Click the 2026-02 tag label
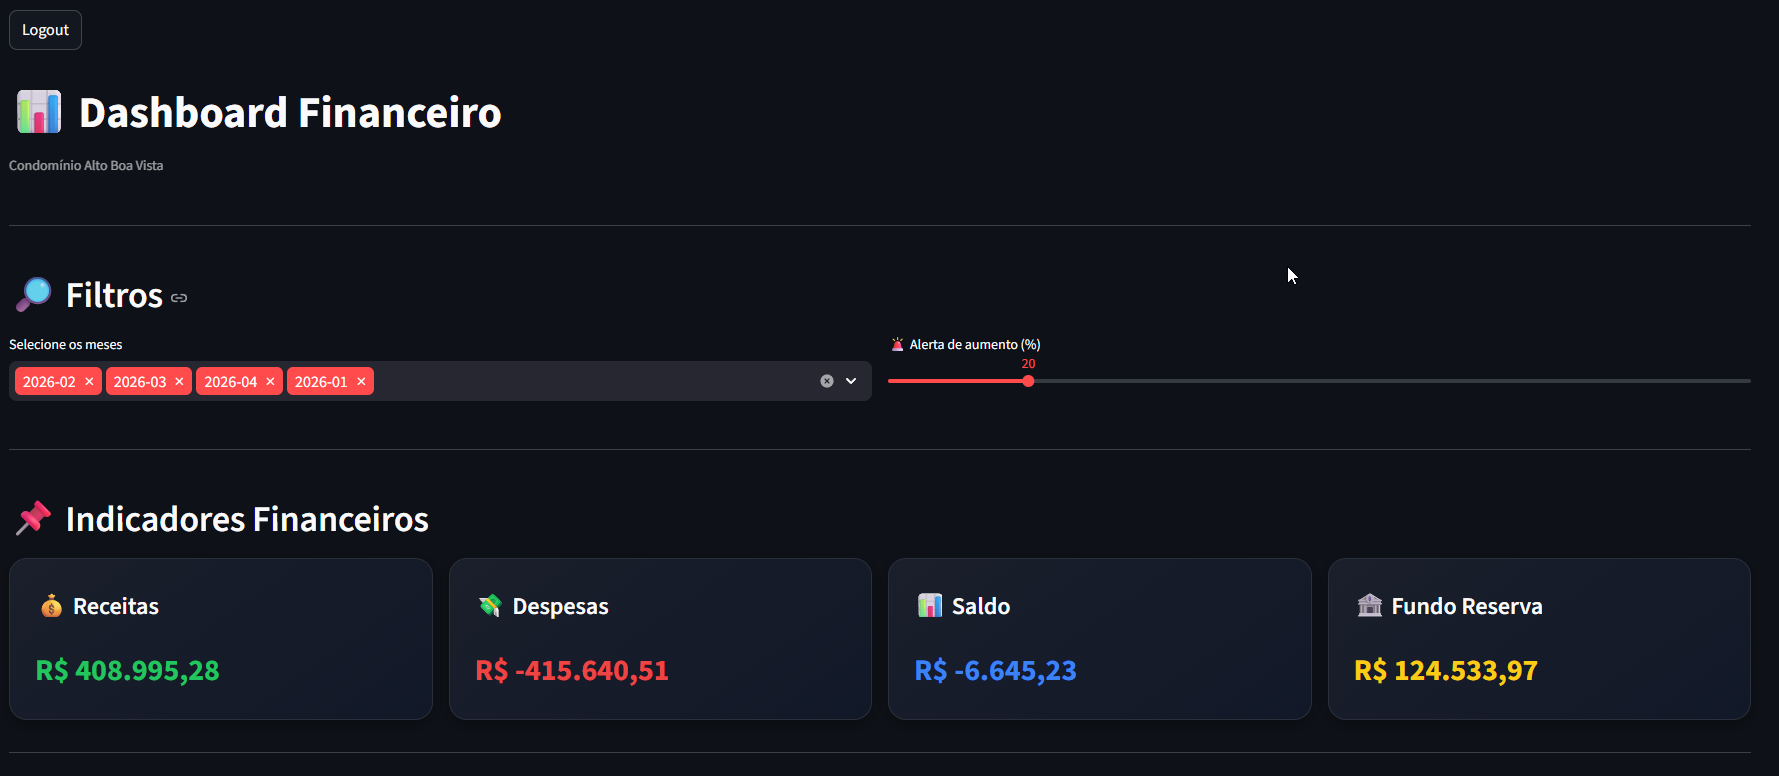 tap(49, 382)
